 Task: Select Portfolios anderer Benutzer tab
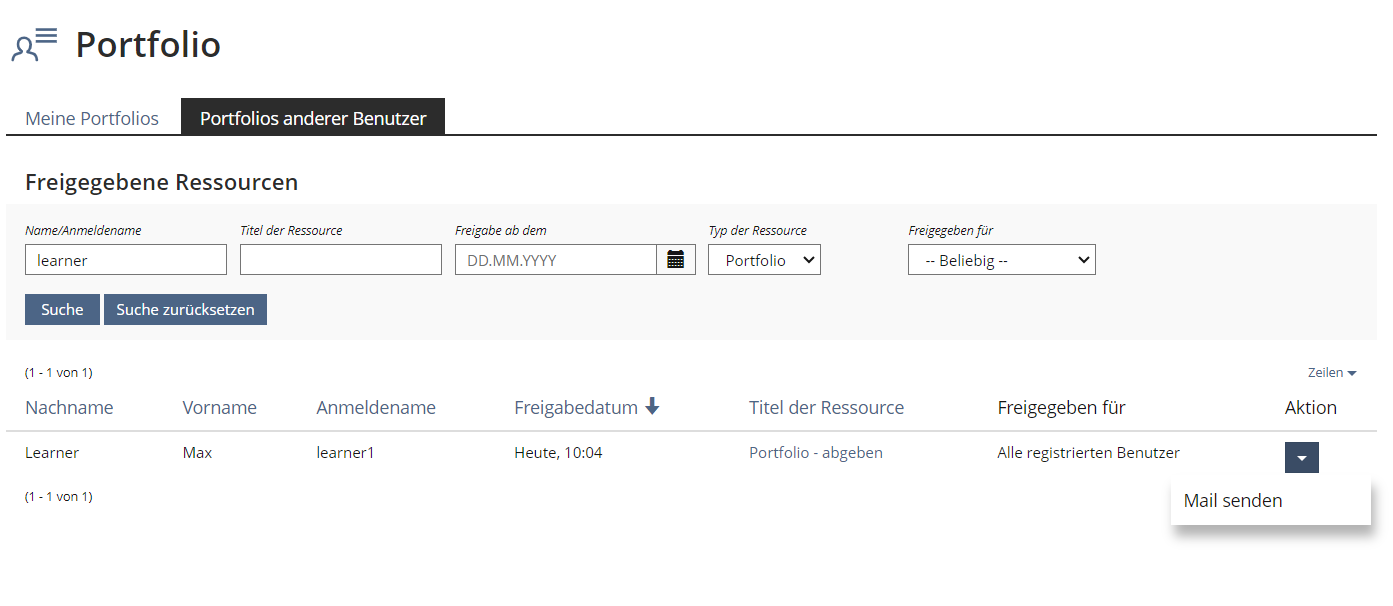coord(313,118)
